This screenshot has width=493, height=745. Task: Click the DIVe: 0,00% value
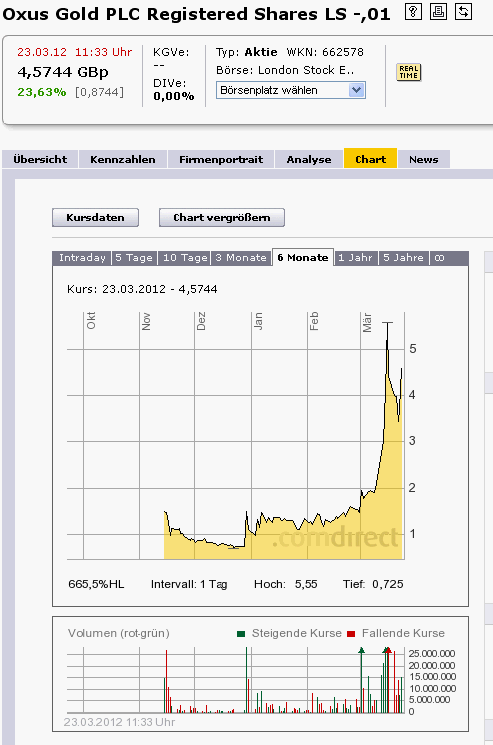point(173,90)
